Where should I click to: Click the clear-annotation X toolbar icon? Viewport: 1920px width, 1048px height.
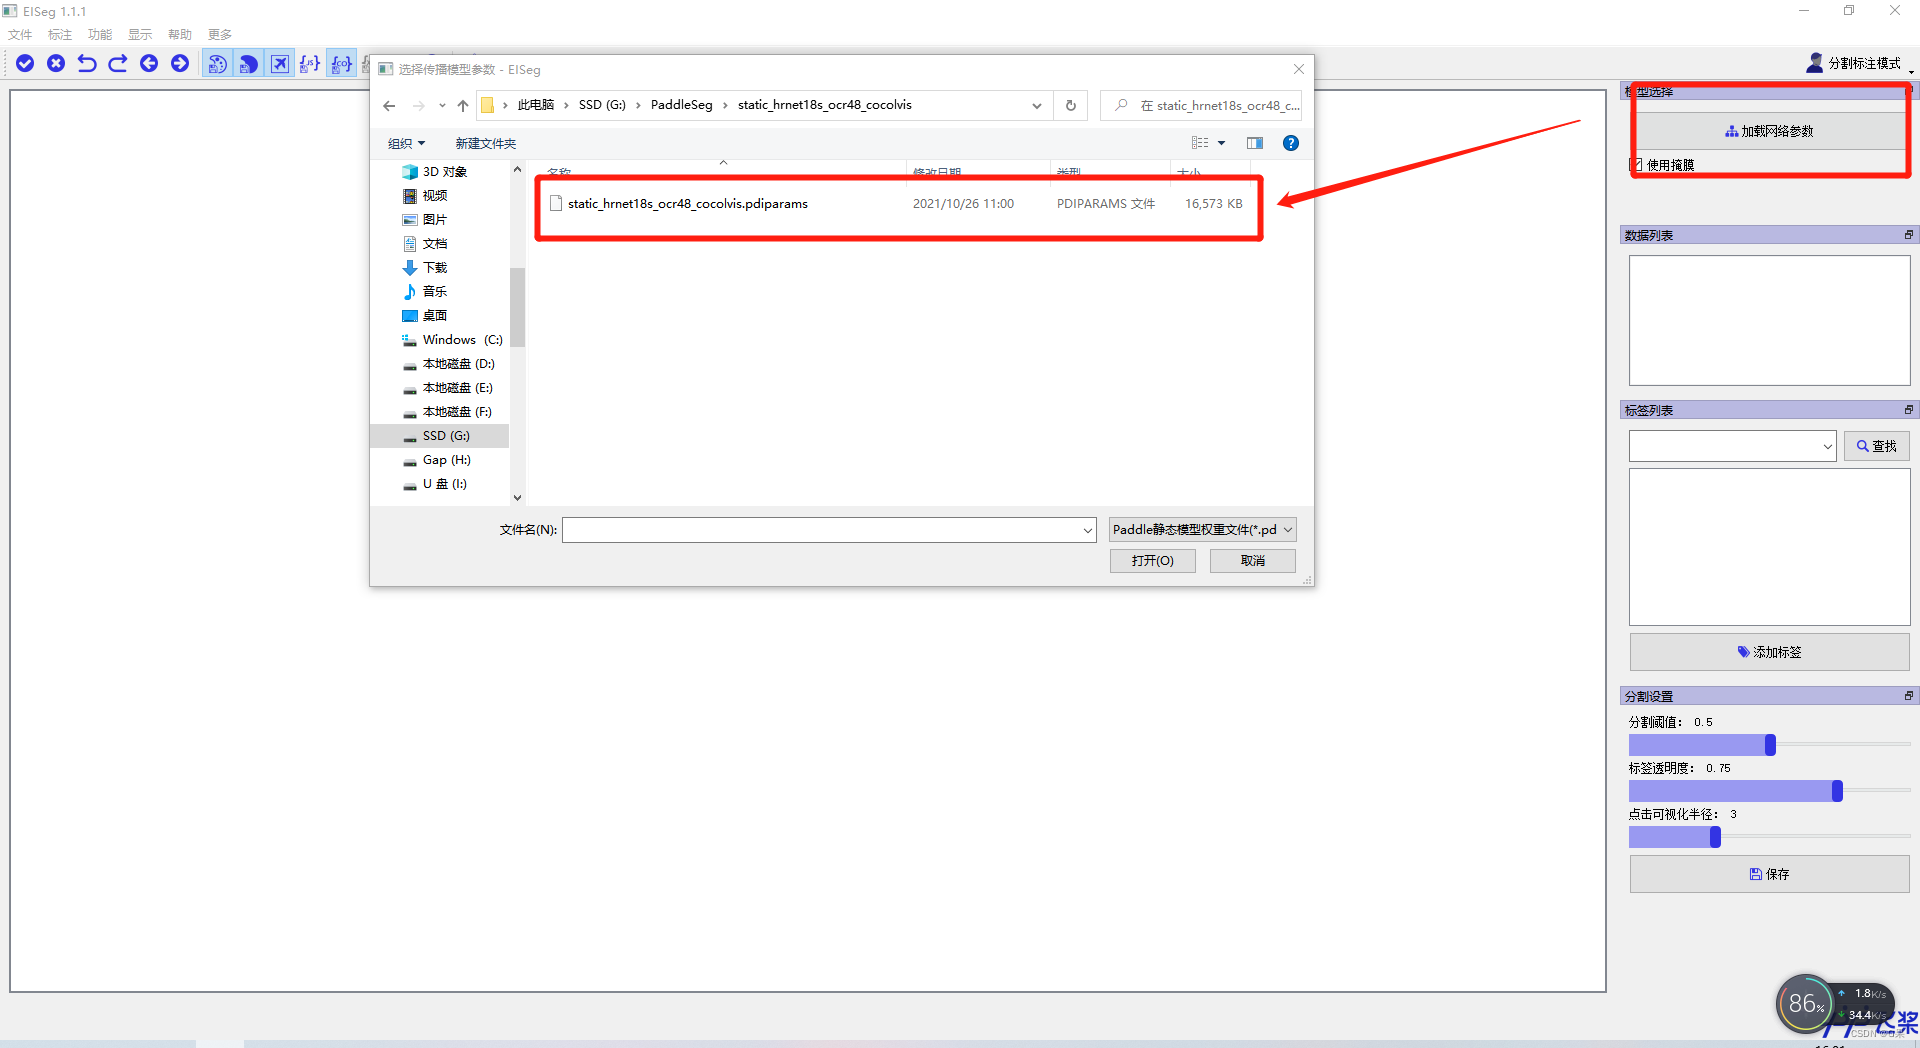(x=56, y=64)
